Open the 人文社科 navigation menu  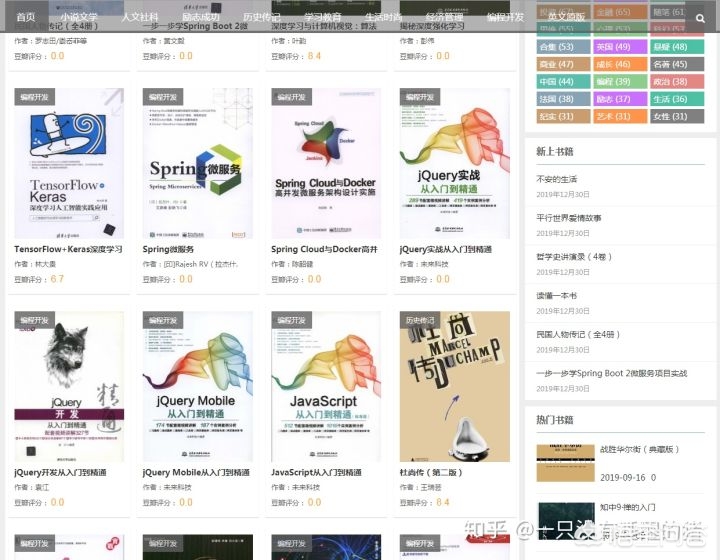(x=140, y=17)
